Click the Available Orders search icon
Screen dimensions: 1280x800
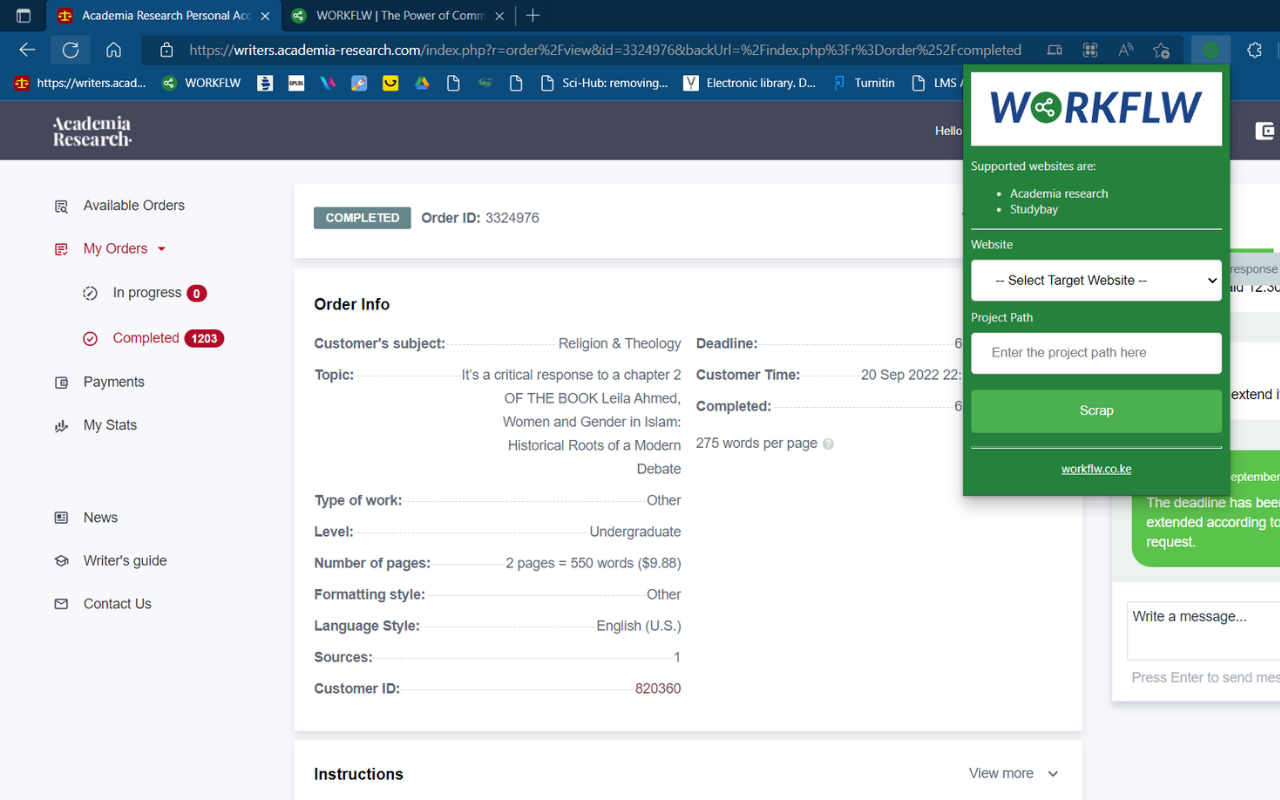[61, 206]
